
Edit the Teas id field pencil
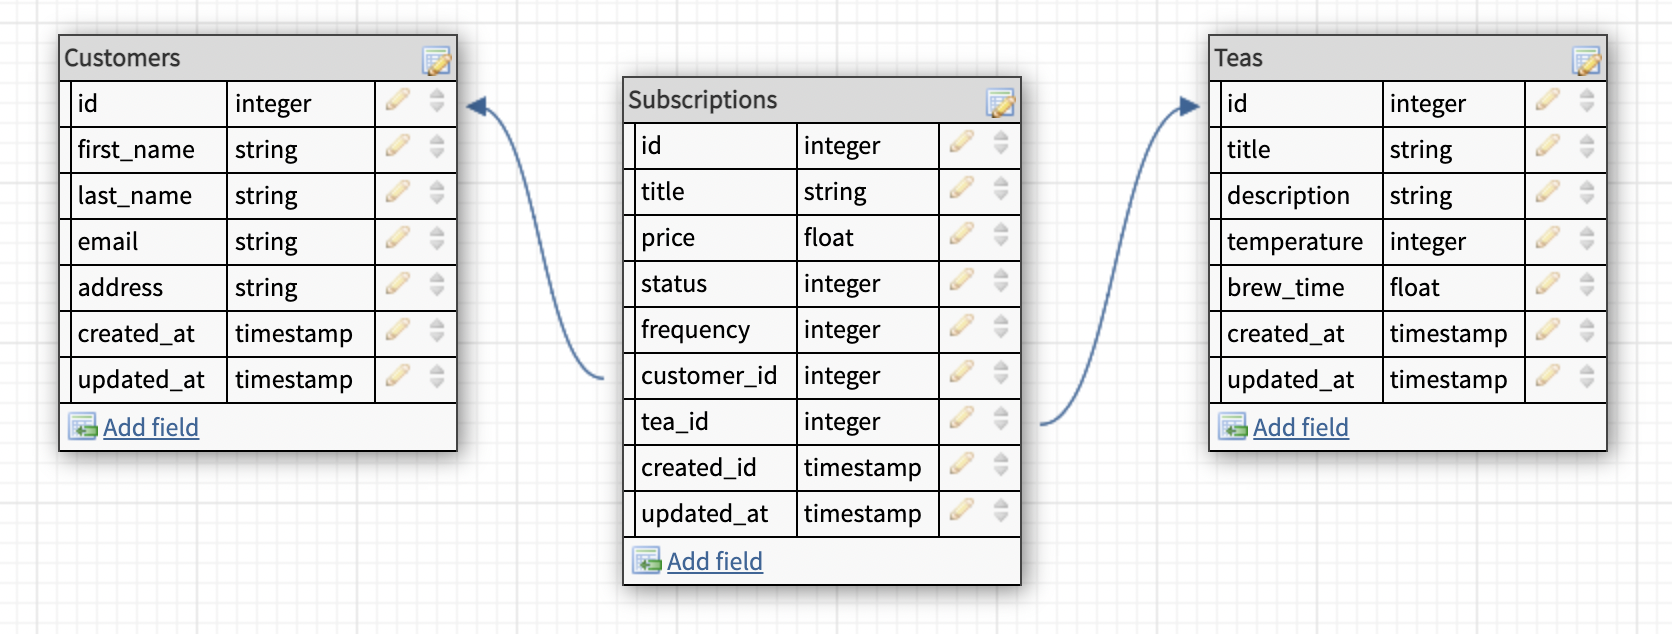pos(1548,100)
